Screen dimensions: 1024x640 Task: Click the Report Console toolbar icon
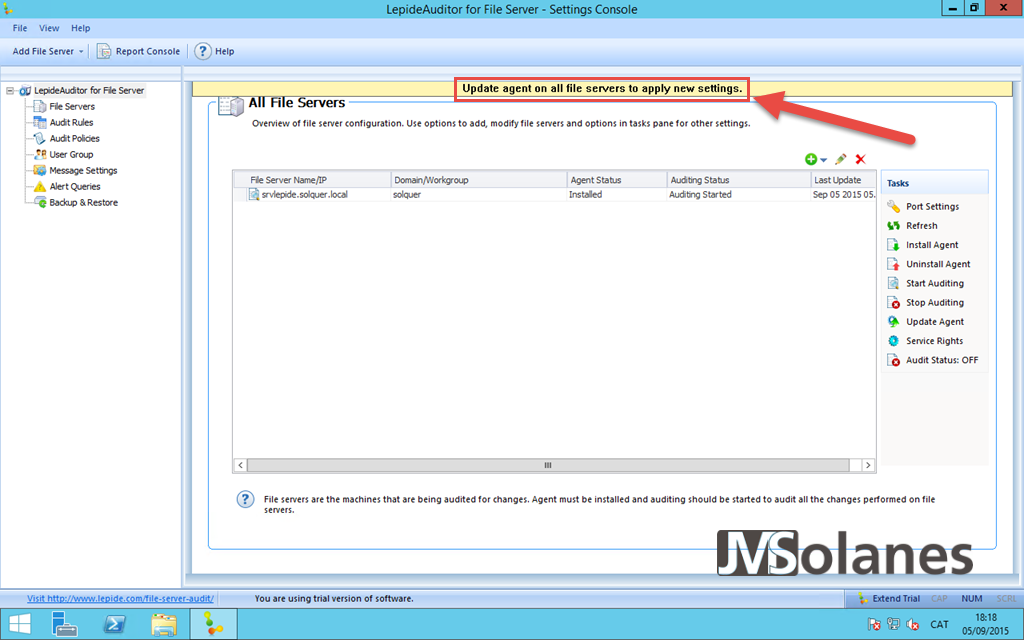pos(104,51)
